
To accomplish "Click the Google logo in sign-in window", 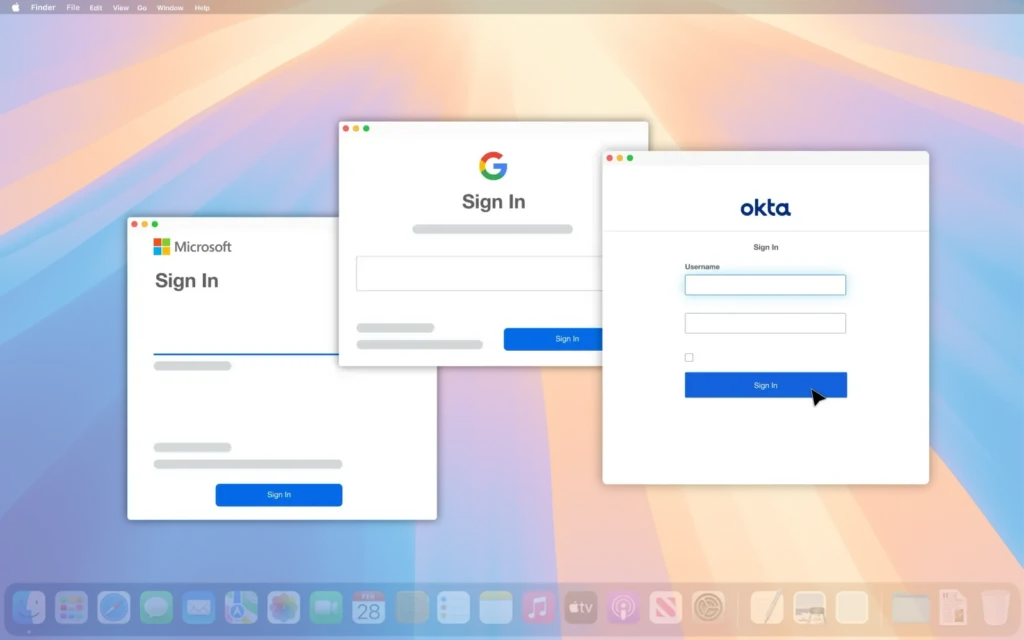I will (x=493, y=166).
